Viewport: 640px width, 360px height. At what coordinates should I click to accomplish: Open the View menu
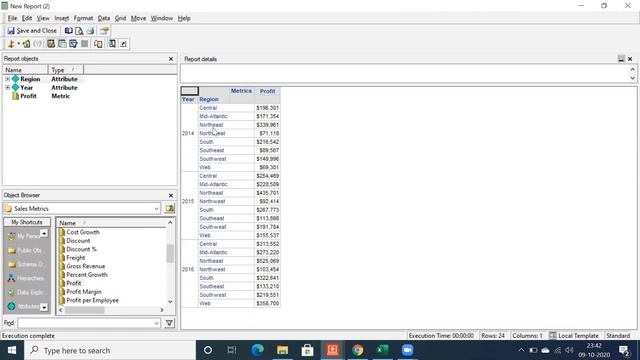coord(43,18)
